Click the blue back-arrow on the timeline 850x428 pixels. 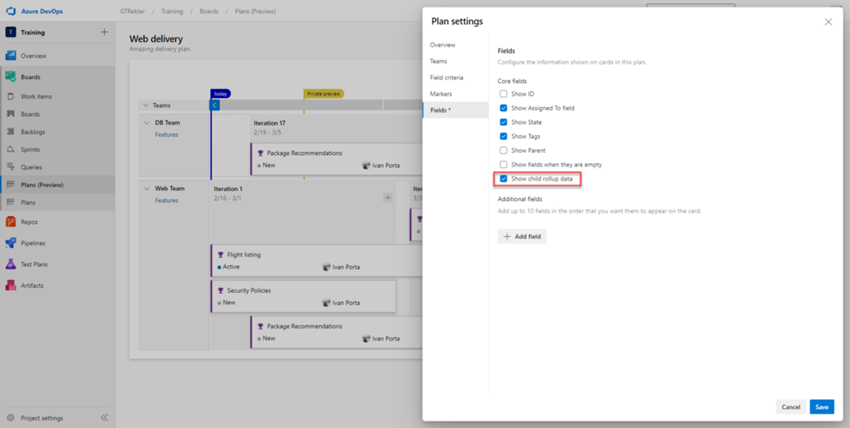pos(215,105)
